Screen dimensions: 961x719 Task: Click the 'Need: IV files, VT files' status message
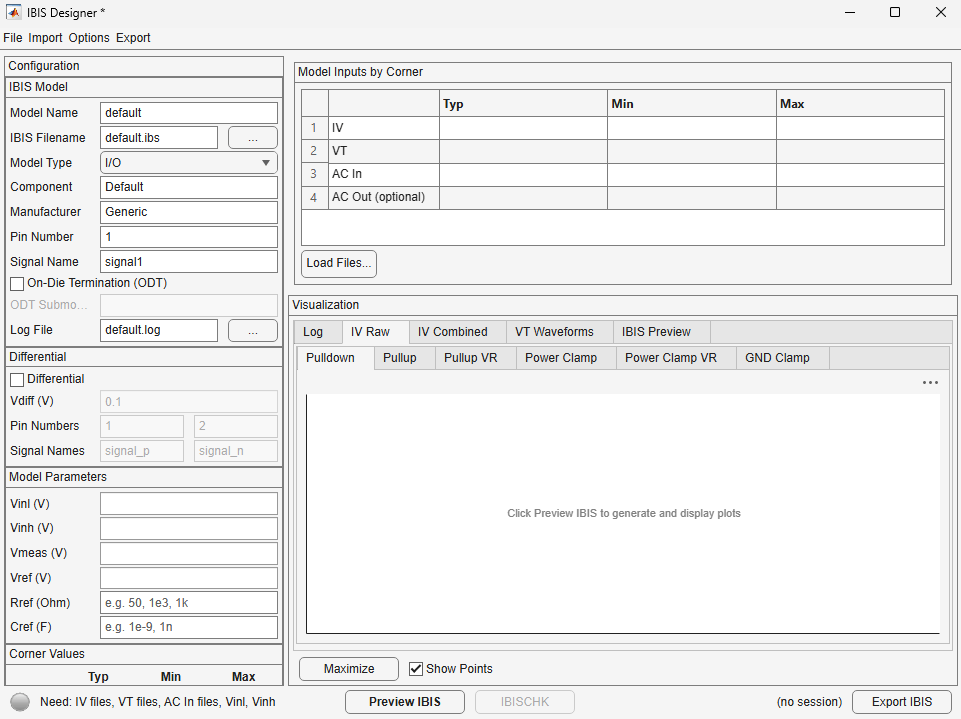click(158, 702)
